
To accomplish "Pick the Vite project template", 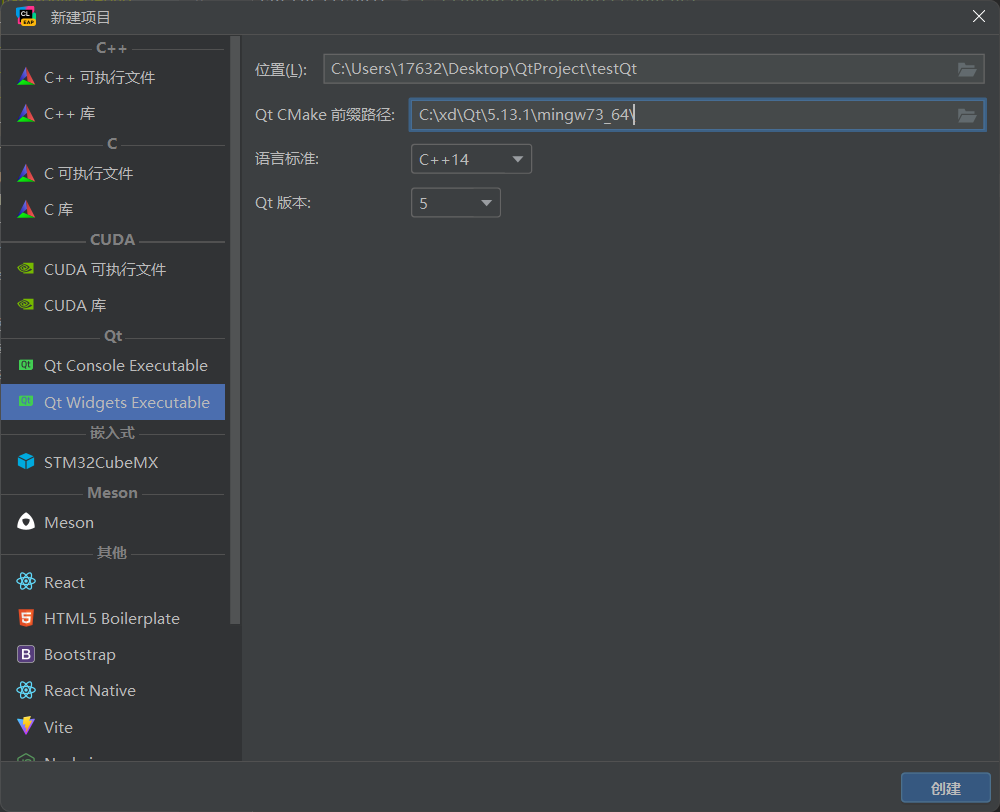I will point(113,727).
